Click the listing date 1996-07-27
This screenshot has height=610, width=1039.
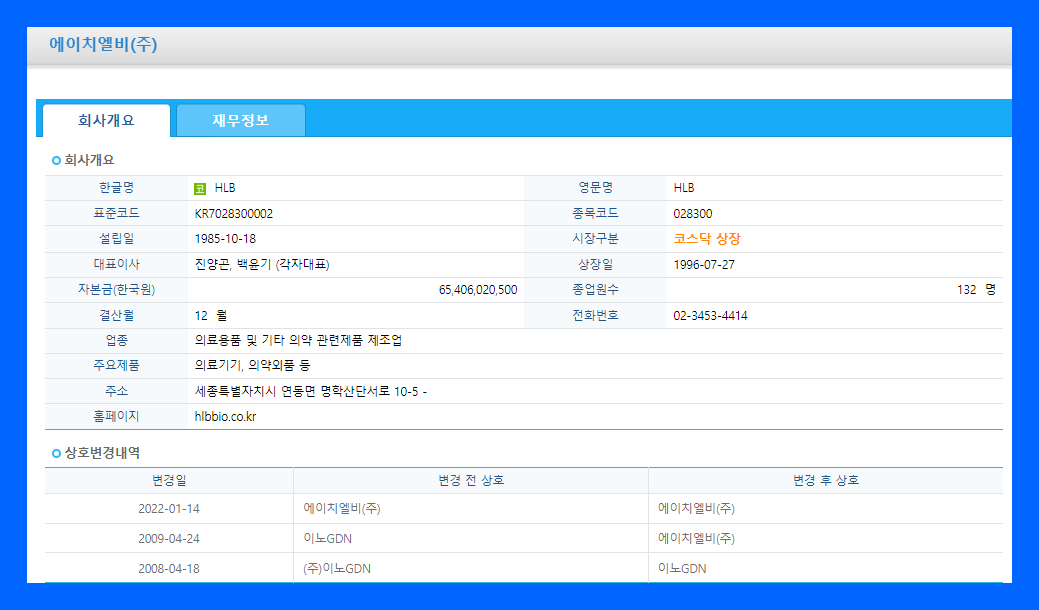704,265
